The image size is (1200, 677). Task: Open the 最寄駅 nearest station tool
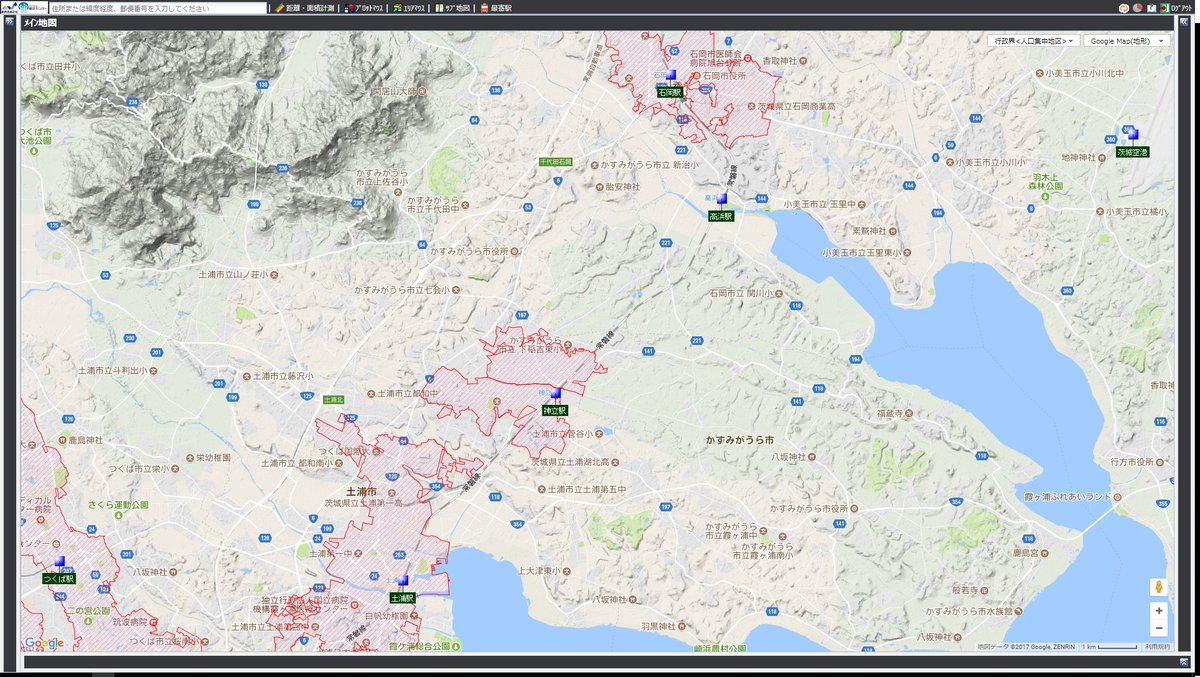(x=496, y=8)
